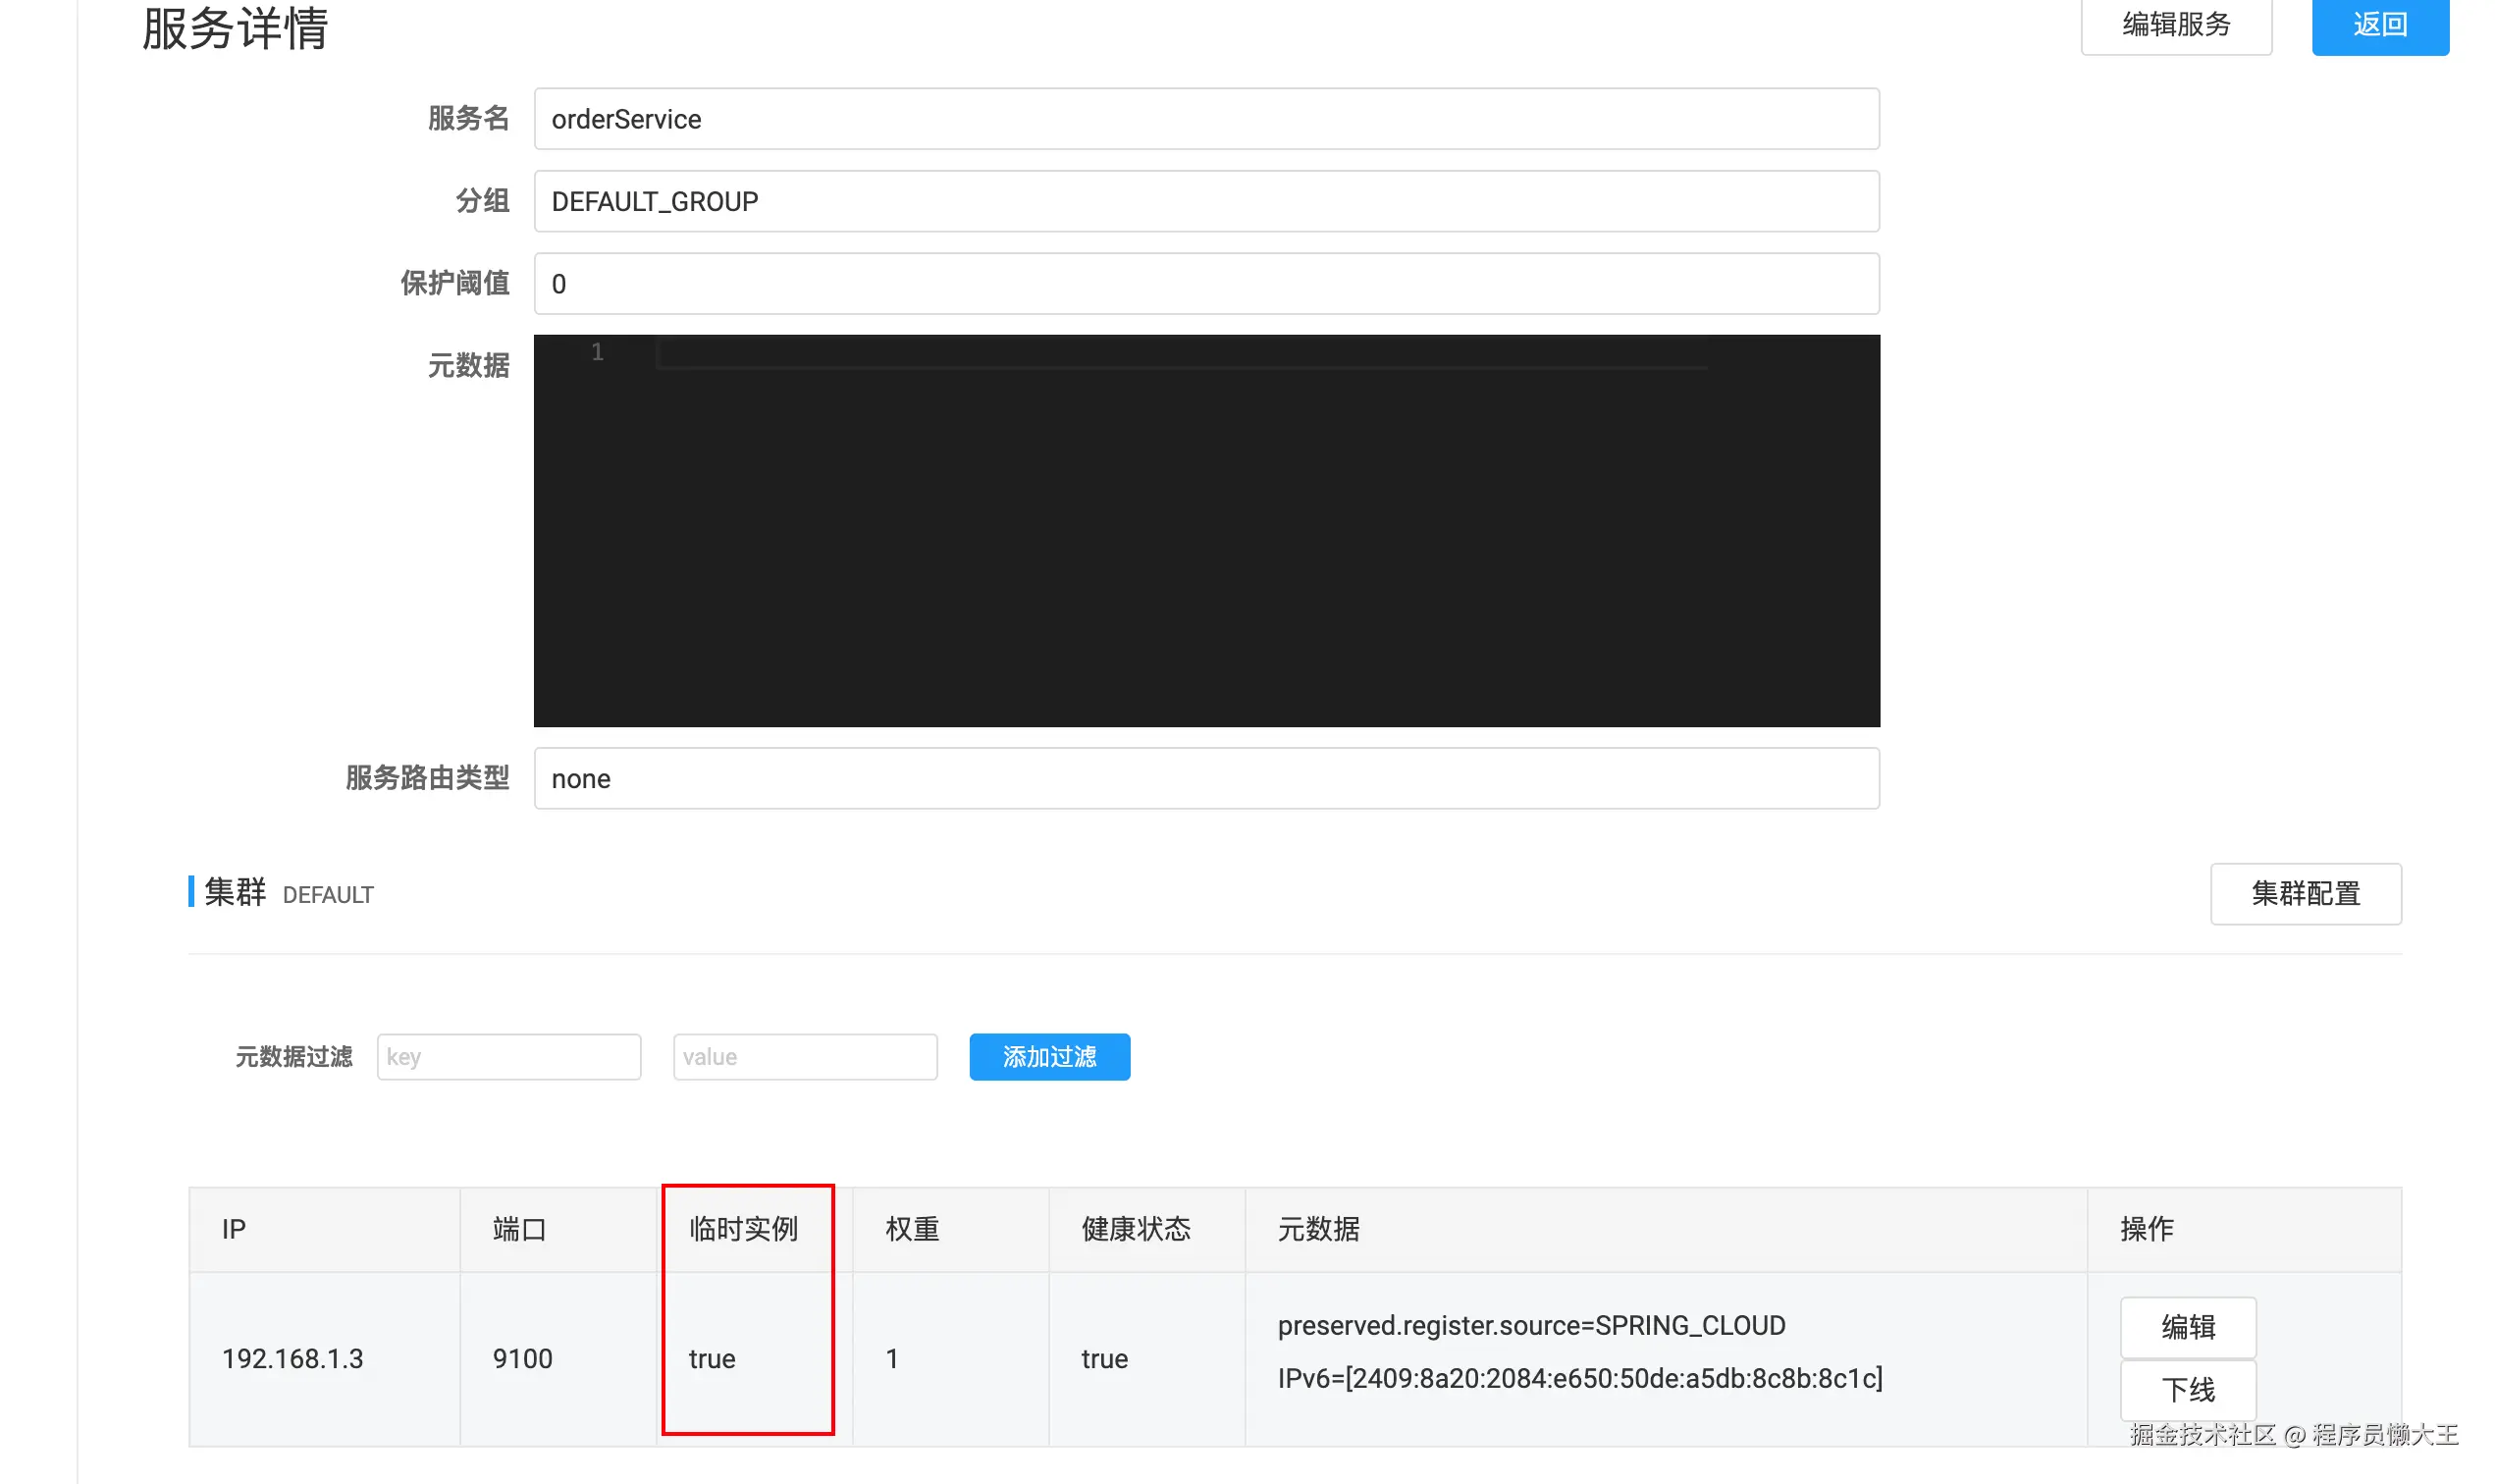Click the 健康状态 column header
This screenshot has width=2495, height=1484.
1135,1228
